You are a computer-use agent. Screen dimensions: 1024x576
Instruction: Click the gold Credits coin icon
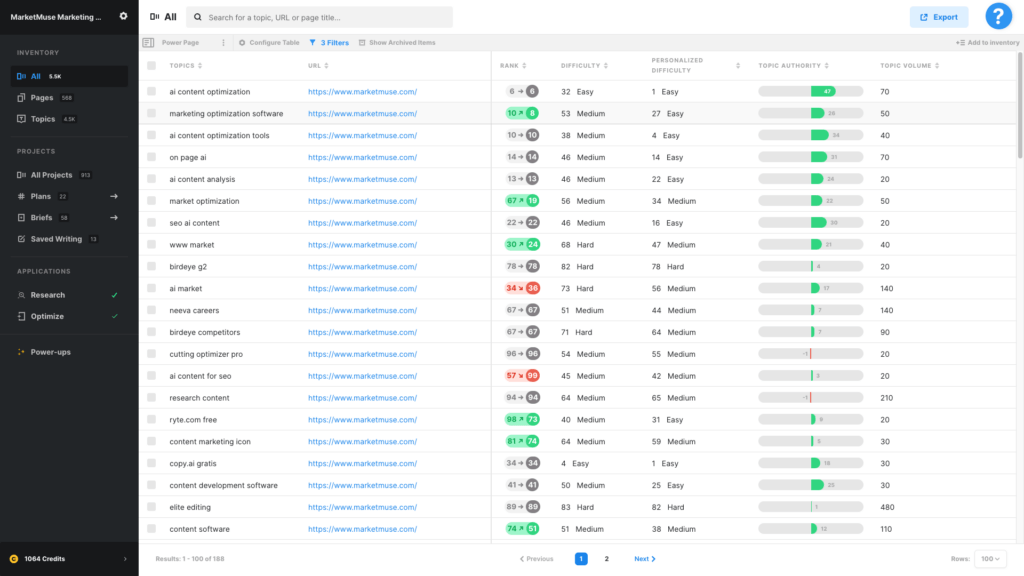[14, 559]
